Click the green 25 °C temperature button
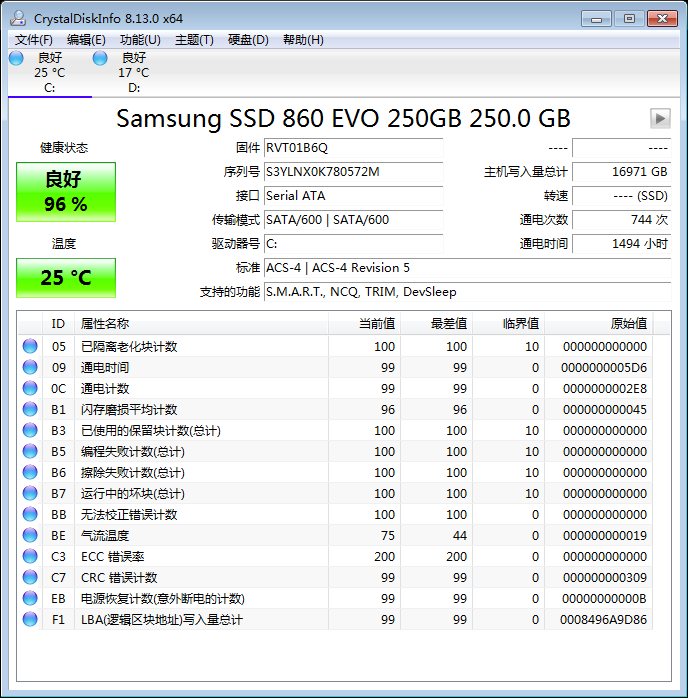The image size is (688, 698). click(66, 278)
